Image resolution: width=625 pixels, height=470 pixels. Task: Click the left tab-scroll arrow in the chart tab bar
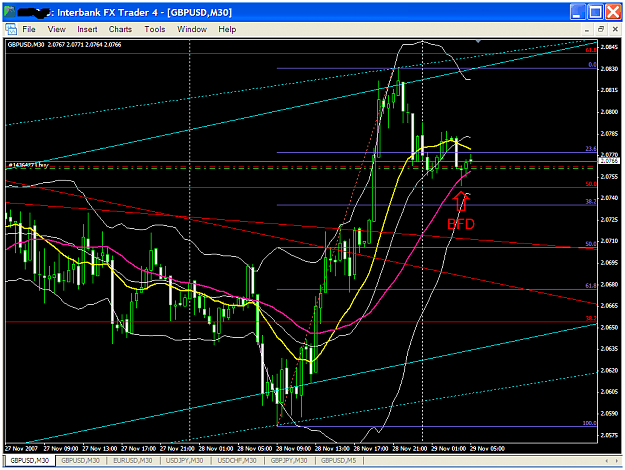pos(607,461)
